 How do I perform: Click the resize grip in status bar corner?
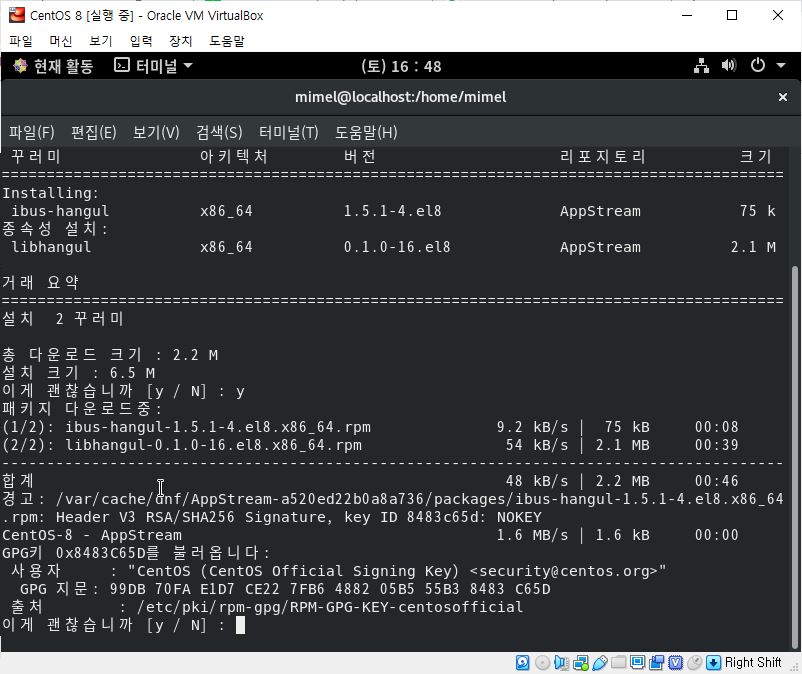coord(794,666)
